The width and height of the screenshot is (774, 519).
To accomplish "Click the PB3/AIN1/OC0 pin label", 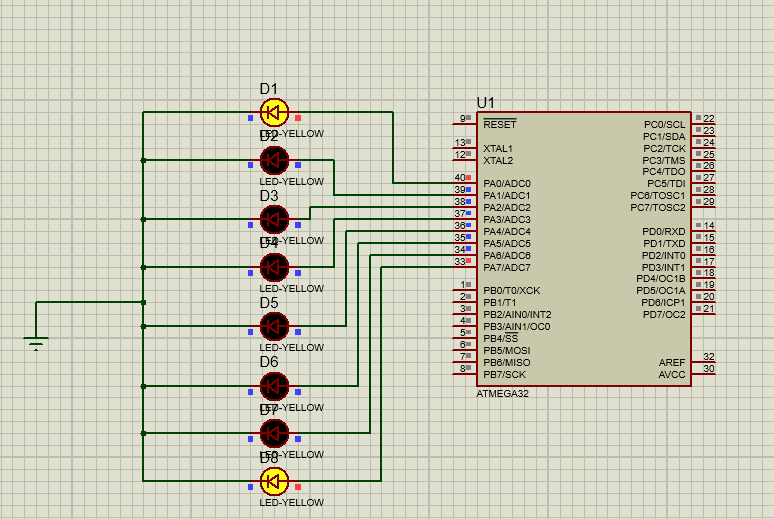I will [516, 326].
